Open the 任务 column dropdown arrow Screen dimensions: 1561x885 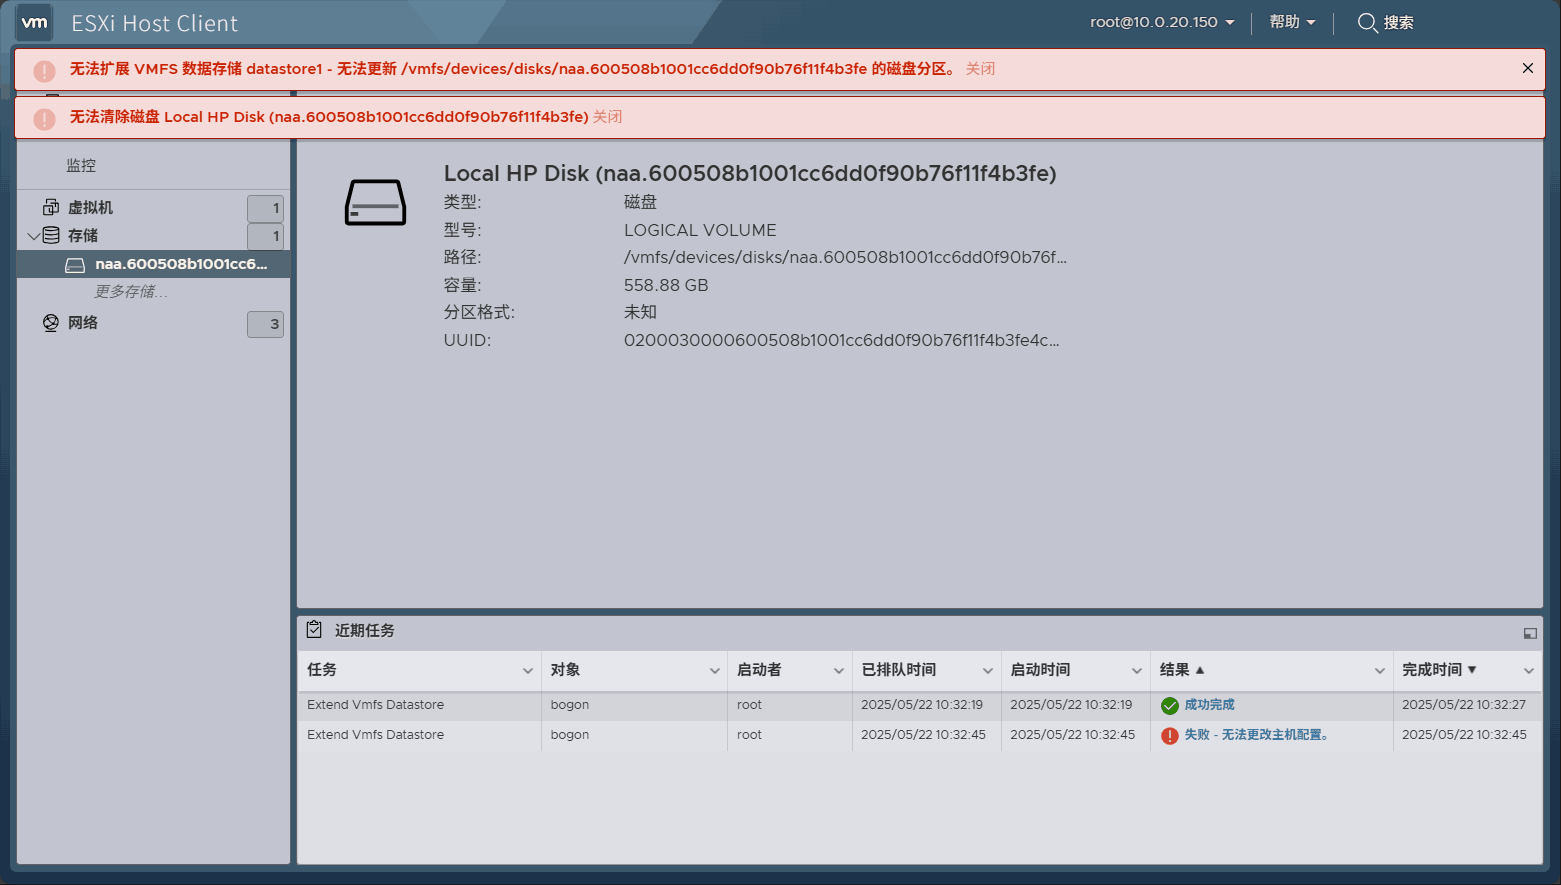(528, 671)
